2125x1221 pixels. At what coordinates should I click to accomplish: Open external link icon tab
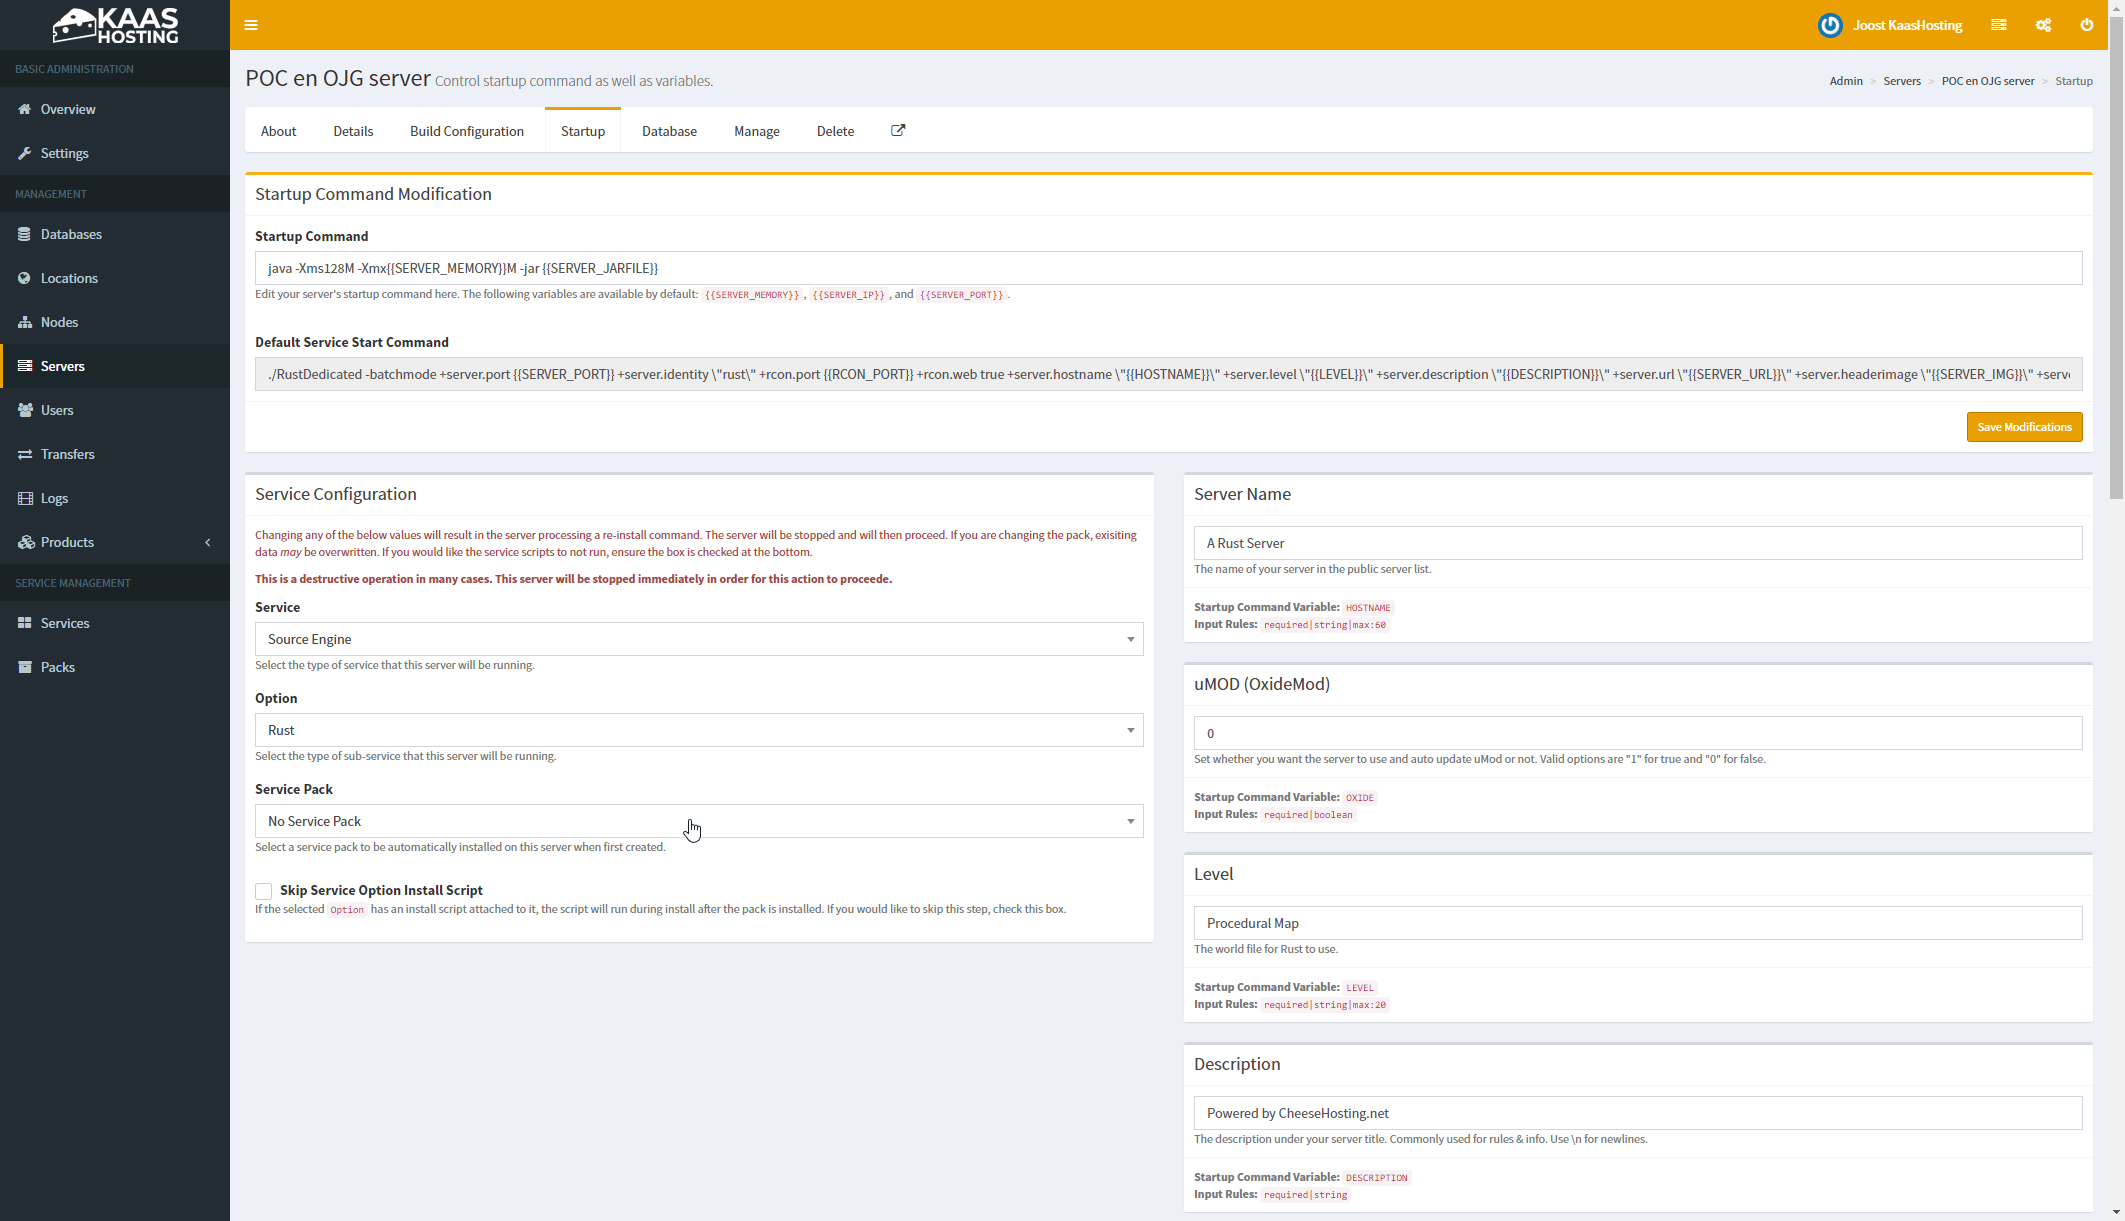(x=898, y=131)
